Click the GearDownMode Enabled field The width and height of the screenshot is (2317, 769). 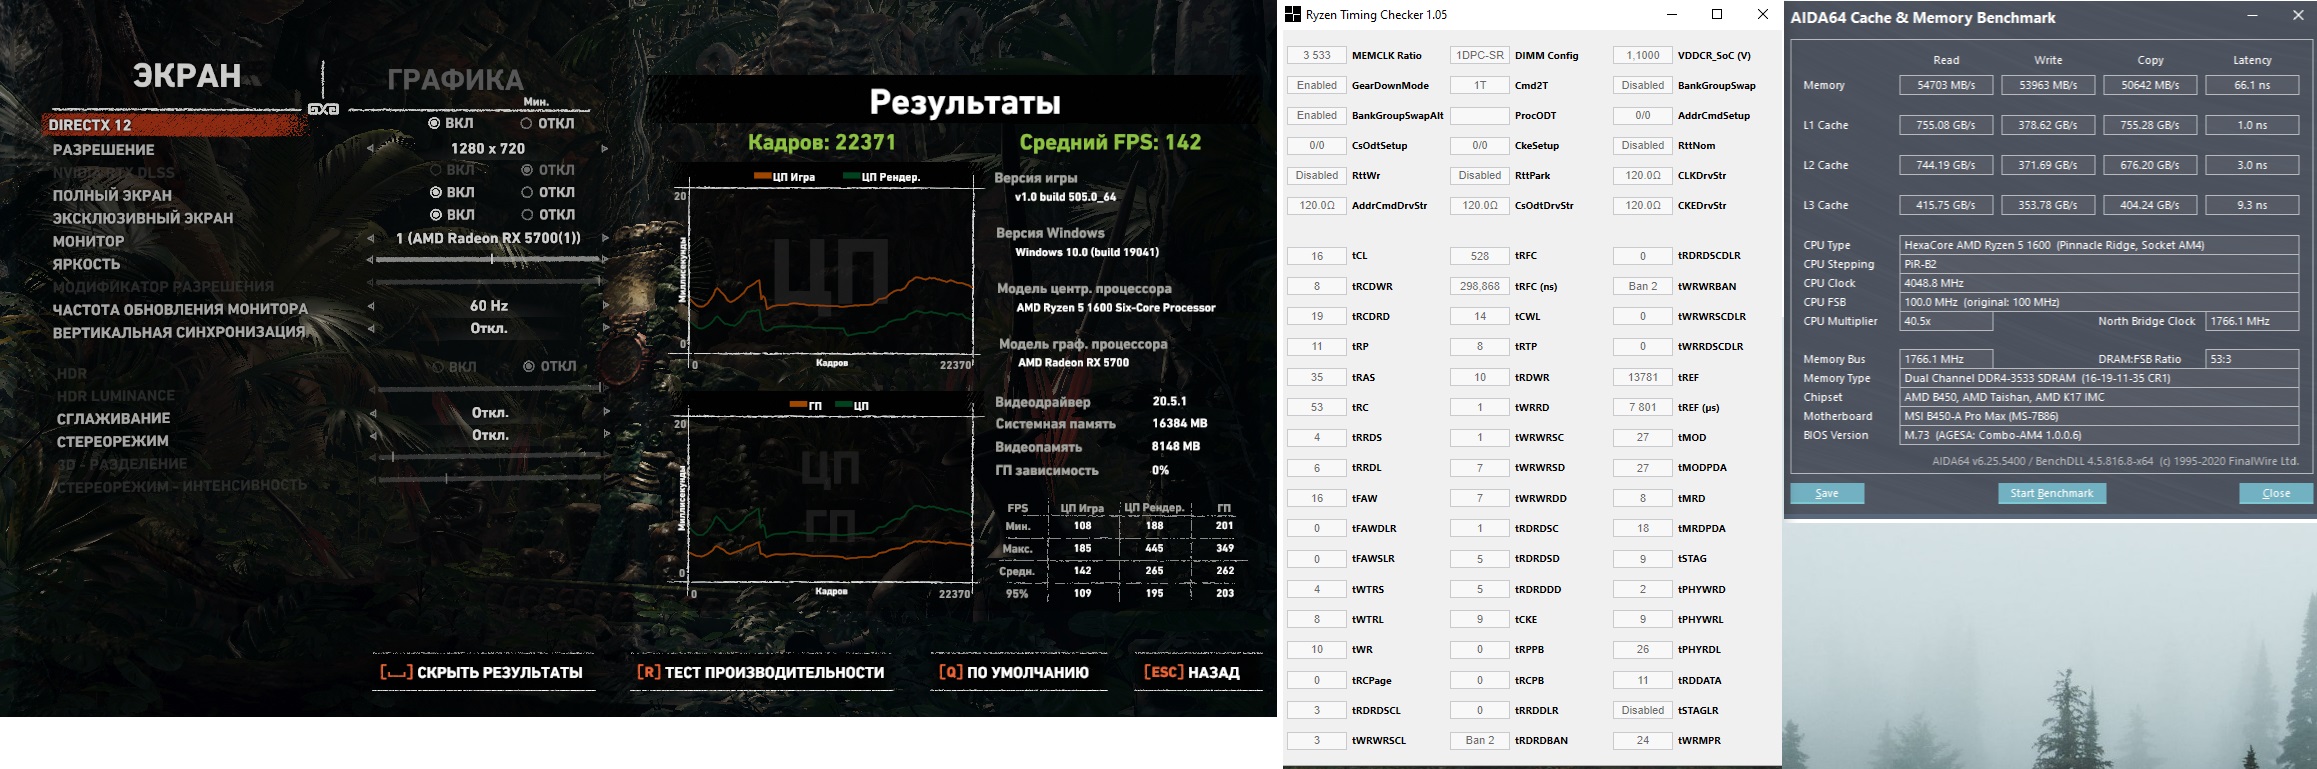[1317, 85]
